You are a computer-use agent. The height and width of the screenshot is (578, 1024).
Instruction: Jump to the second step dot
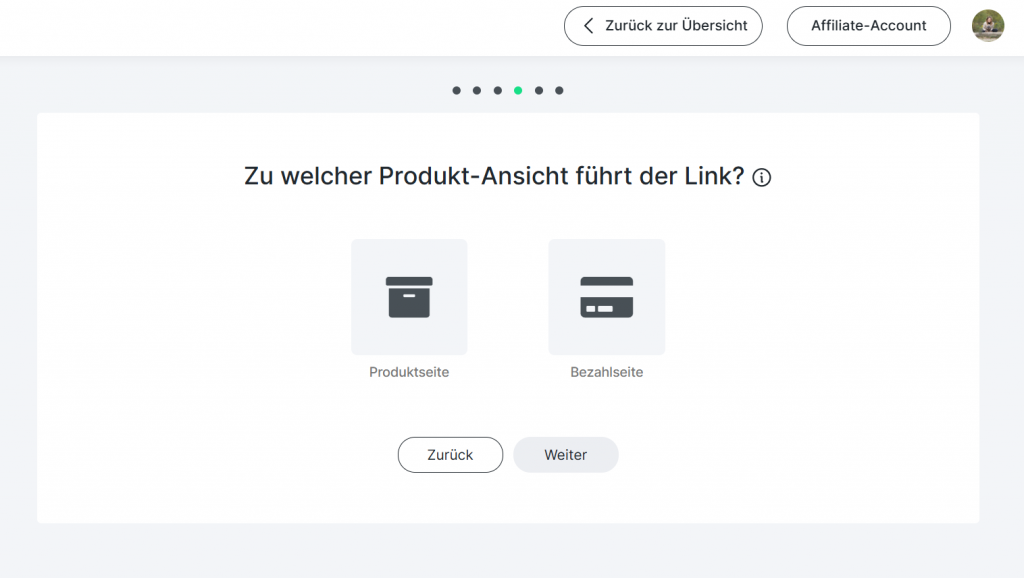tap(477, 91)
